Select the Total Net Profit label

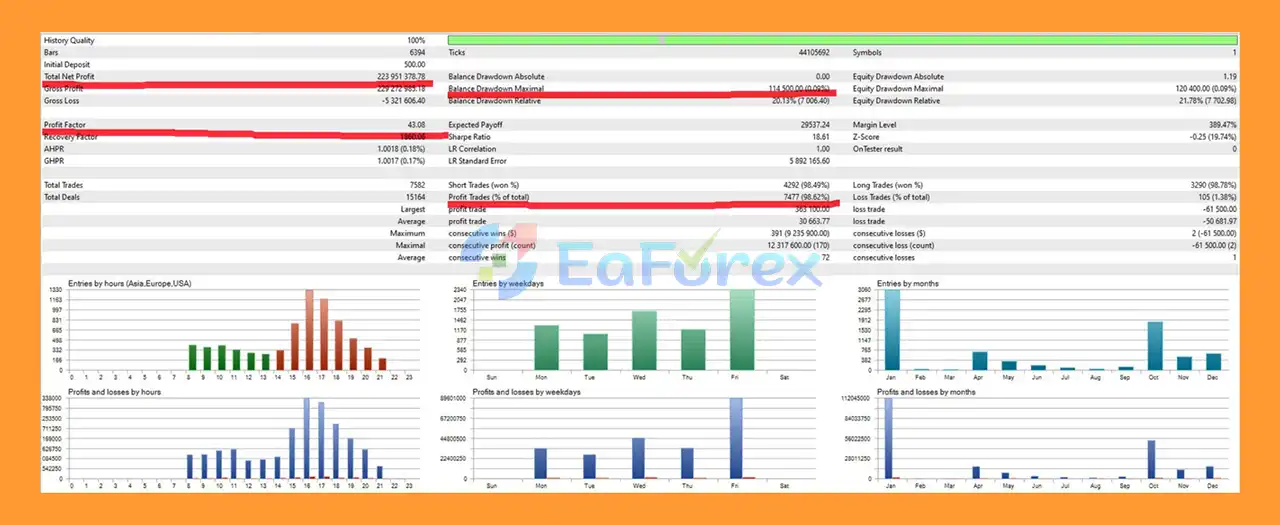[x=69, y=76]
